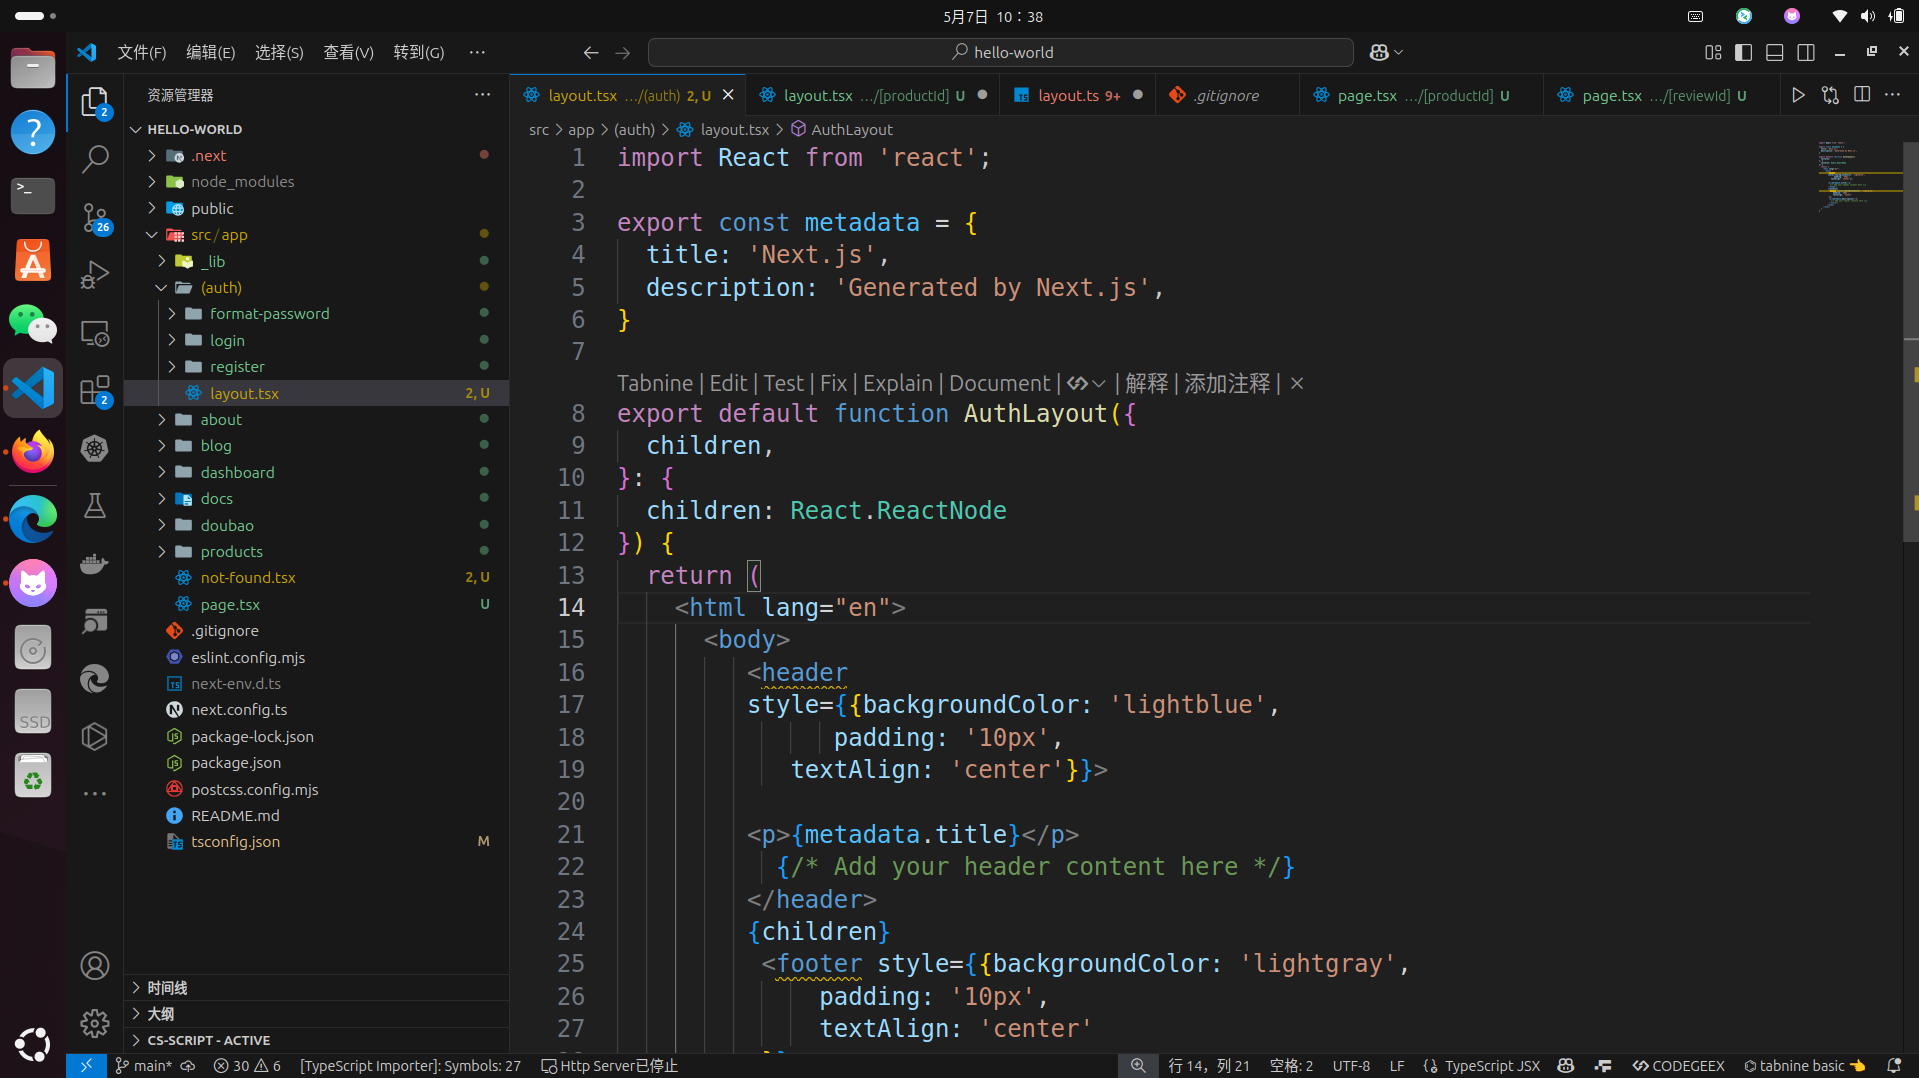1919x1078 pixels.
Task: Click the hello-world command center search box
Action: [1000, 52]
